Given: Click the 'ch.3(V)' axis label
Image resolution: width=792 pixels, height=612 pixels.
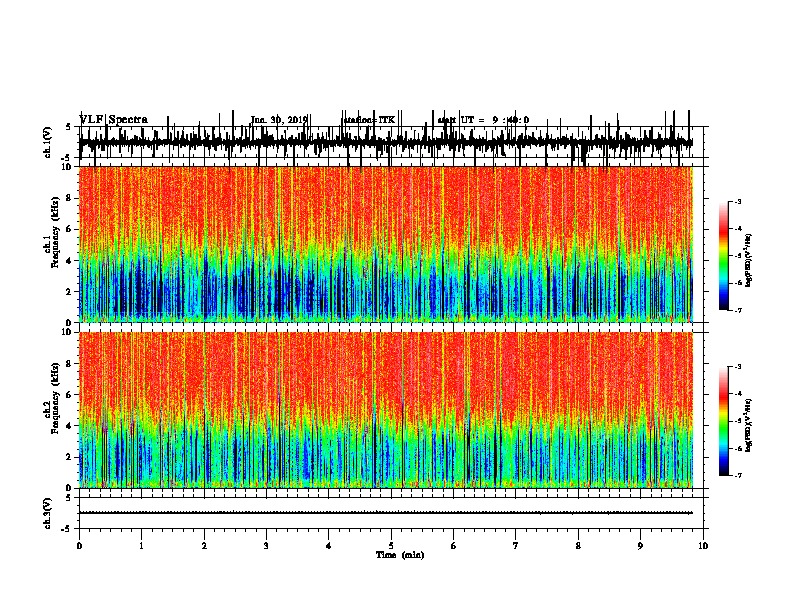Looking at the screenshot, I should click(48, 513).
